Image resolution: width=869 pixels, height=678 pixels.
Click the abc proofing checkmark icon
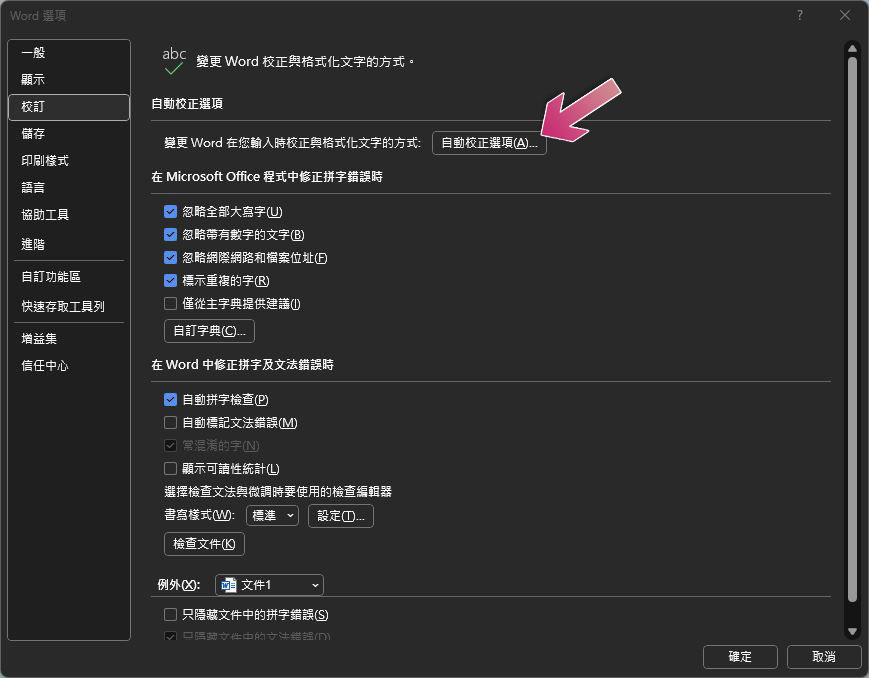pos(174,61)
